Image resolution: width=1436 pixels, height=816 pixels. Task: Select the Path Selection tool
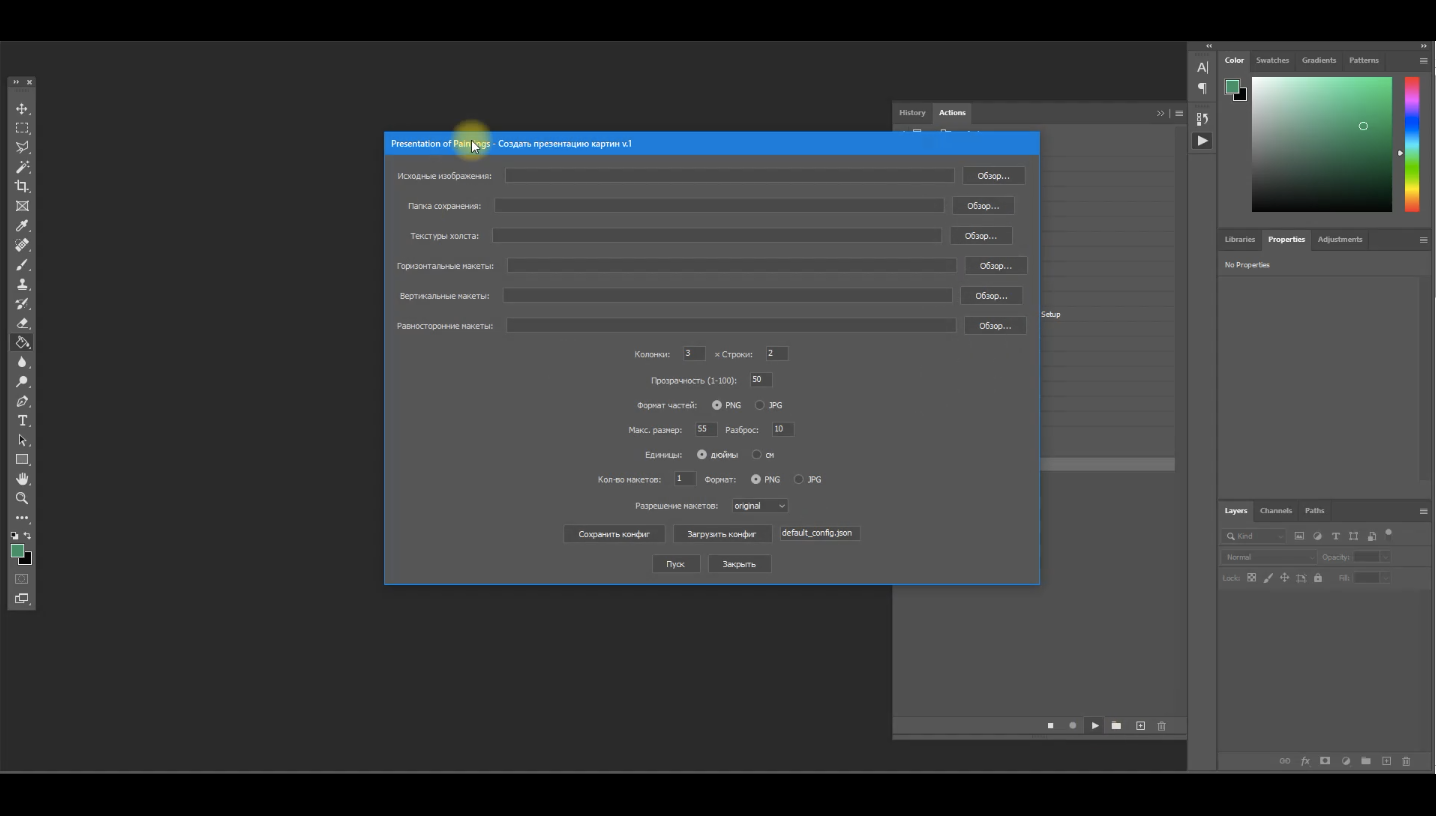(22, 440)
